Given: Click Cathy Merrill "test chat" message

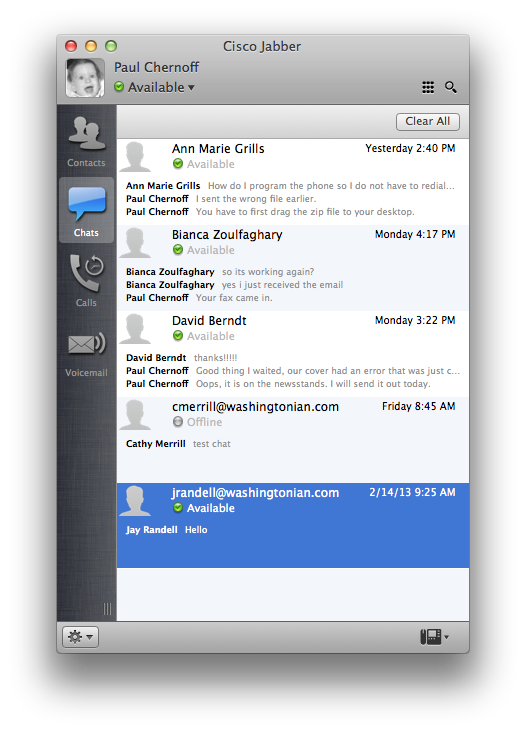Looking at the screenshot, I should click(212, 443).
